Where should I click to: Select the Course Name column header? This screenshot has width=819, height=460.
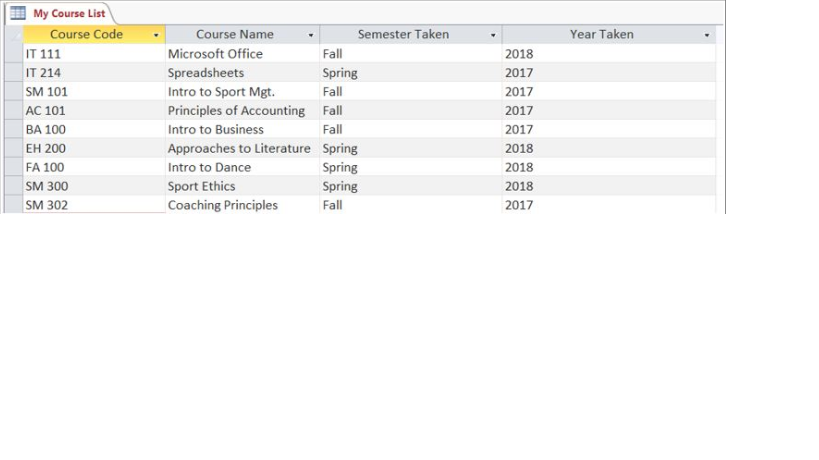click(234, 35)
